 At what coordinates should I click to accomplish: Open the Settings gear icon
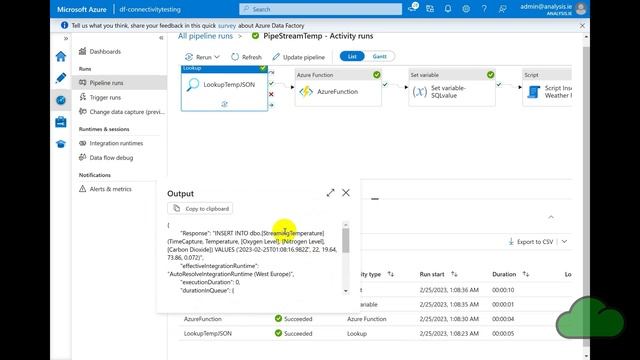pos(466,9)
